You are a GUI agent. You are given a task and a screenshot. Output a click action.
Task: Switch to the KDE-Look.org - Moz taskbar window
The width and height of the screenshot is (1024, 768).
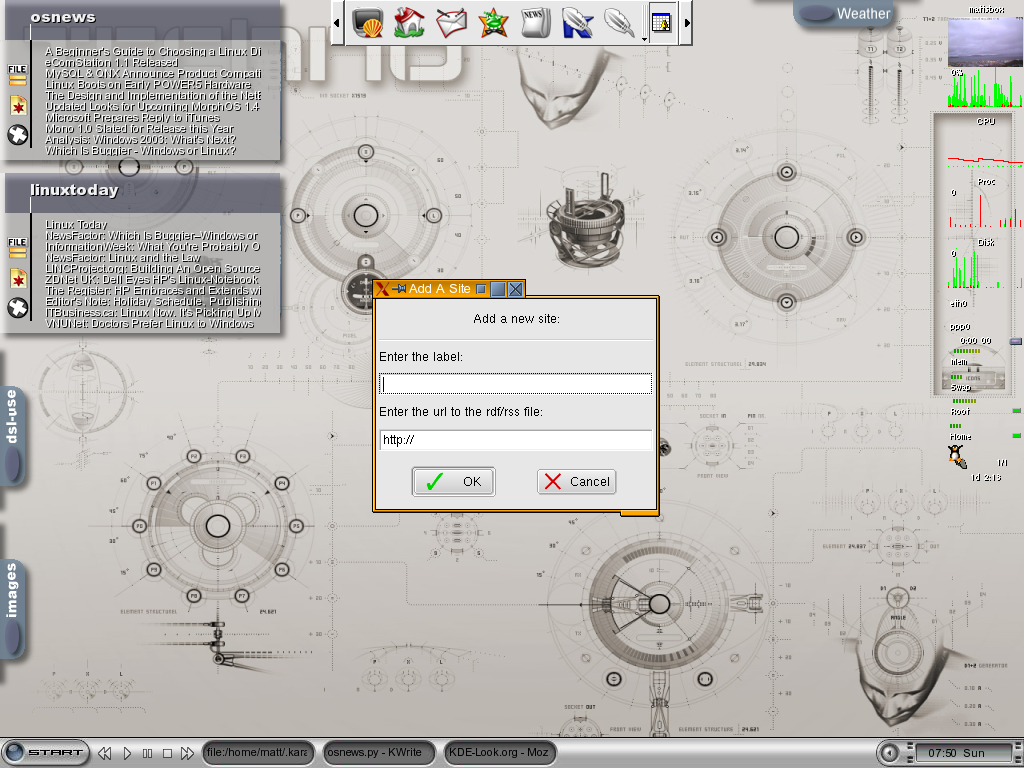500,752
